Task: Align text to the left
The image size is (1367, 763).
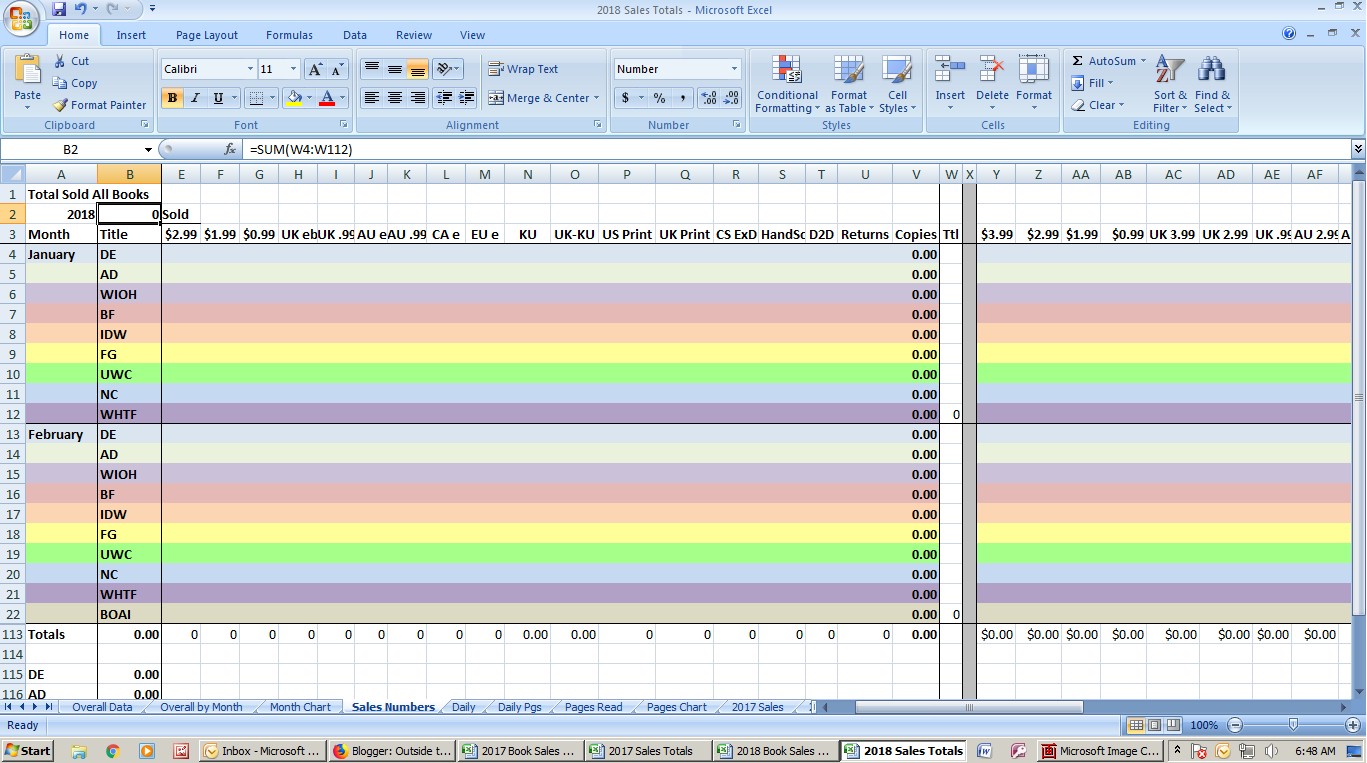Action: point(371,98)
